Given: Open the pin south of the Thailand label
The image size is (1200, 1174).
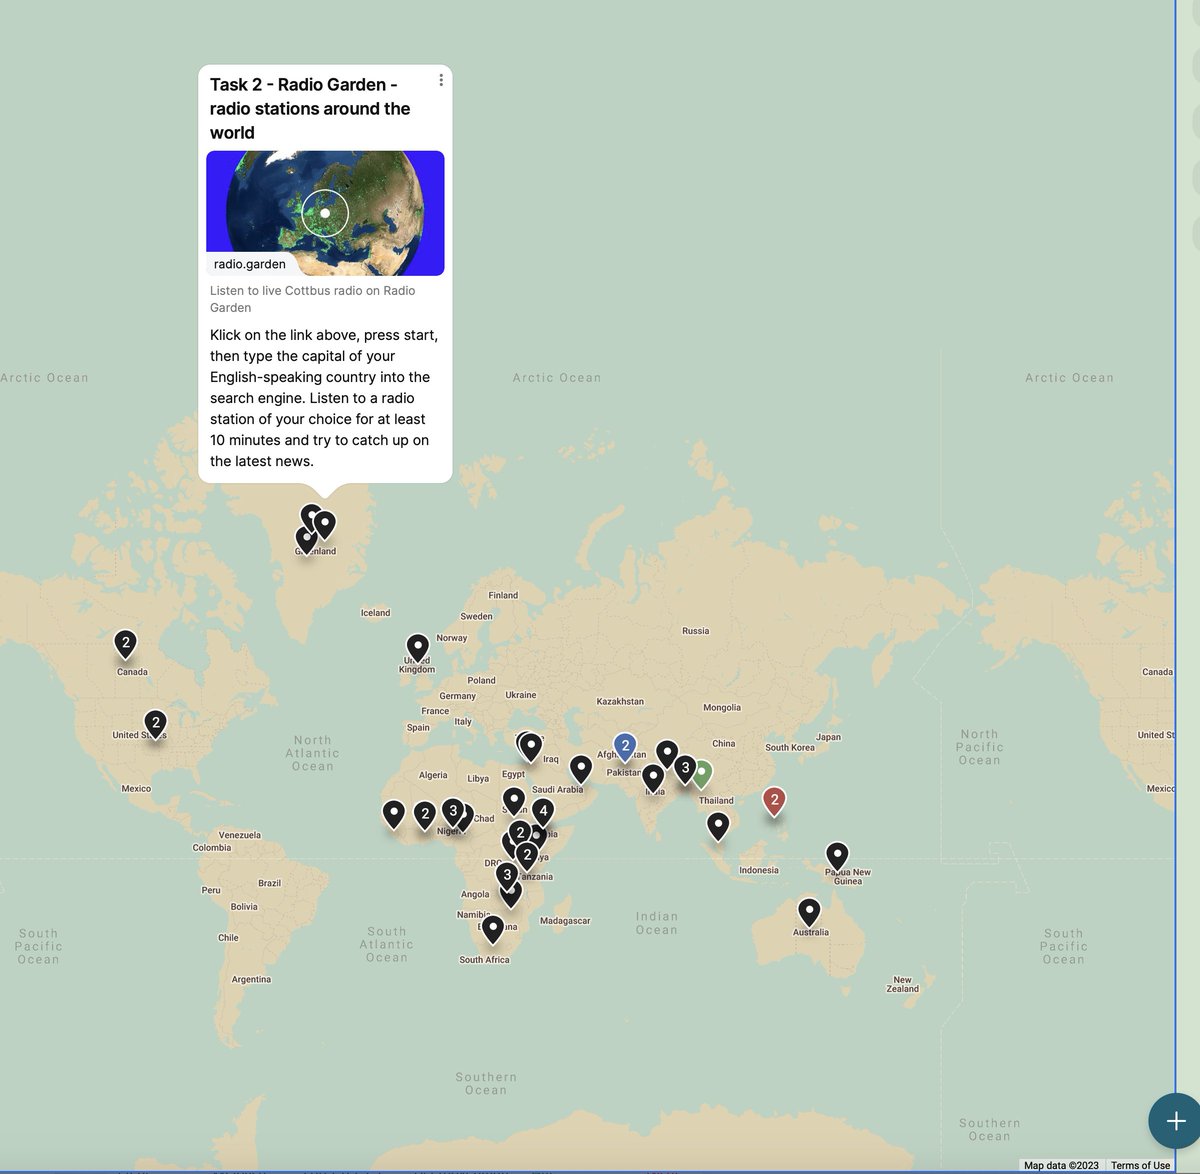Looking at the screenshot, I should [718, 827].
